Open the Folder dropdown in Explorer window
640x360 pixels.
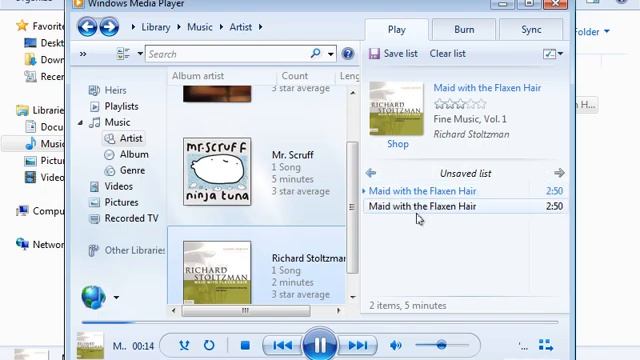592,31
